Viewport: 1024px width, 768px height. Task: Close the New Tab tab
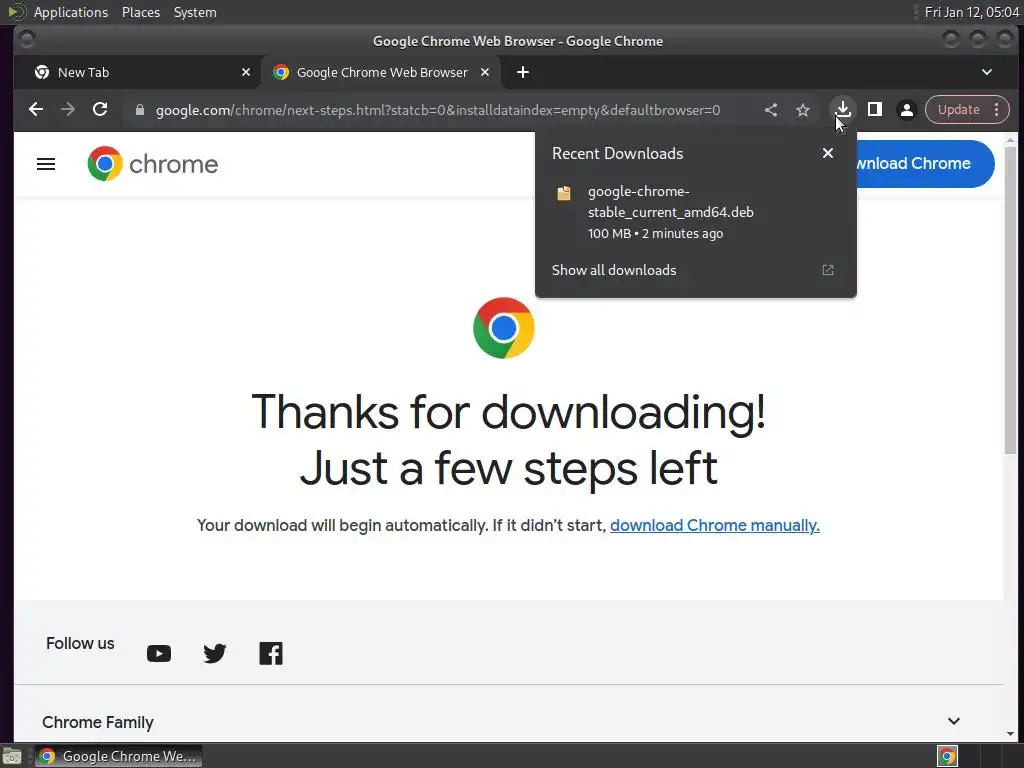[246, 72]
